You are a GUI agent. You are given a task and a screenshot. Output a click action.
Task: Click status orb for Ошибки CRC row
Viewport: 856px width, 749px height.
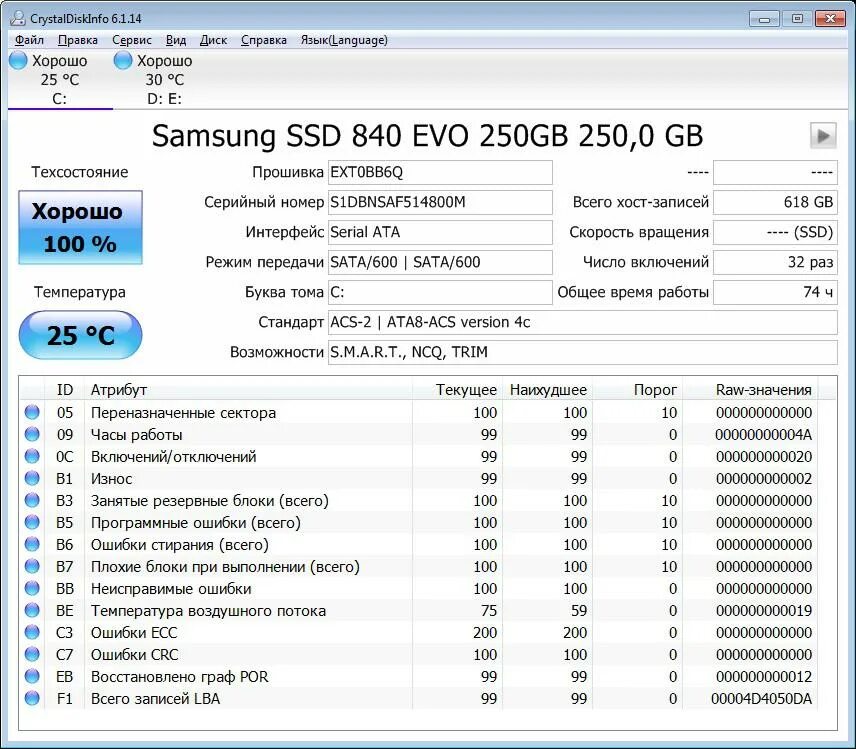click(x=32, y=654)
